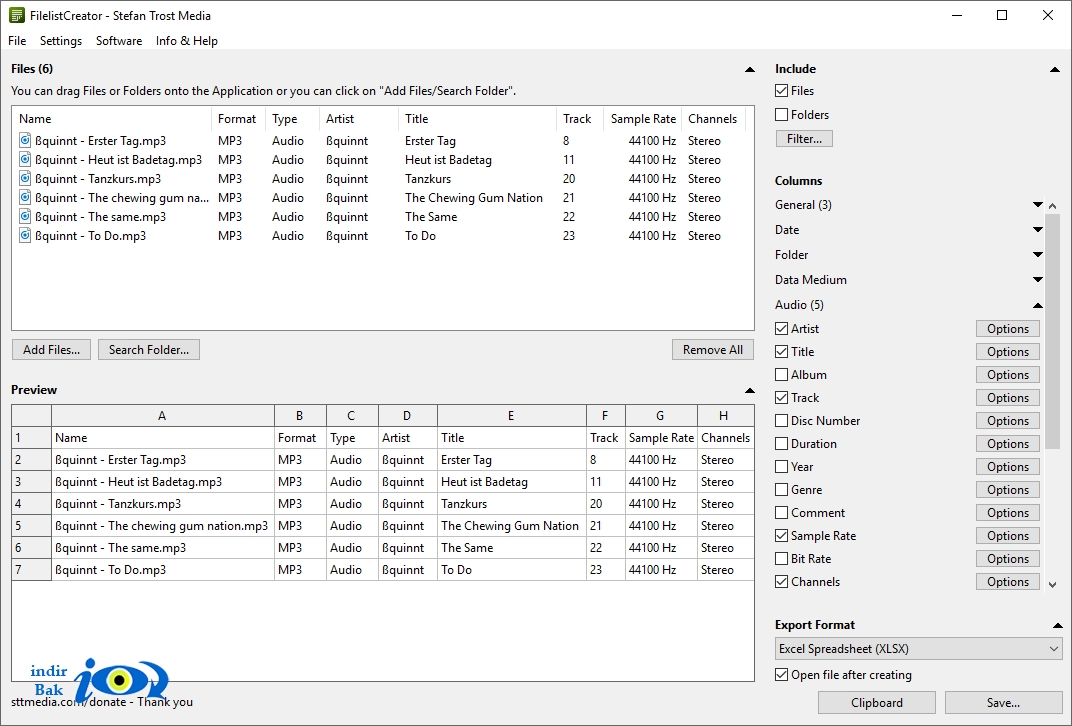
Task: Expand the Data Medium columns group
Action: coord(1038,280)
